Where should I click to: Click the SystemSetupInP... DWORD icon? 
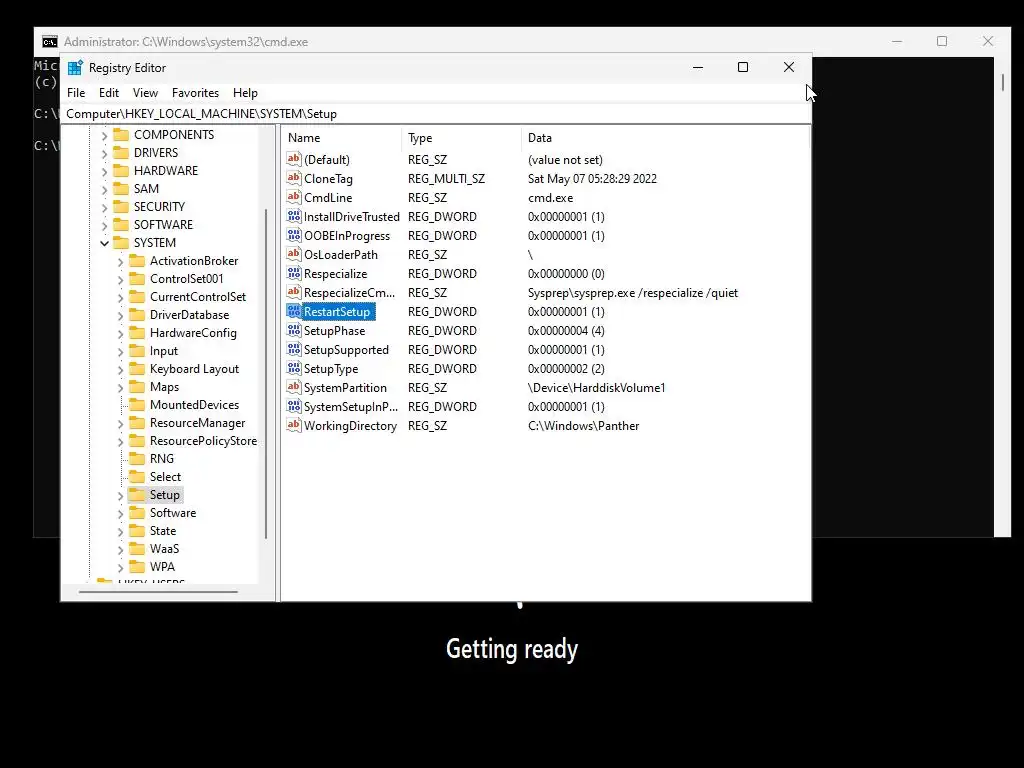[x=294, y=406]
